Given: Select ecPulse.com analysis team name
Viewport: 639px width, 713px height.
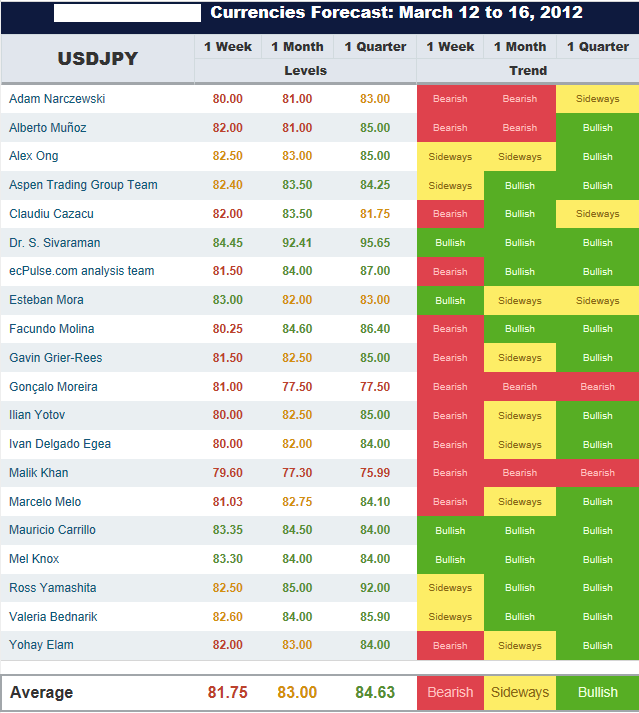Looking at the screenshot, I should point(81,271).
